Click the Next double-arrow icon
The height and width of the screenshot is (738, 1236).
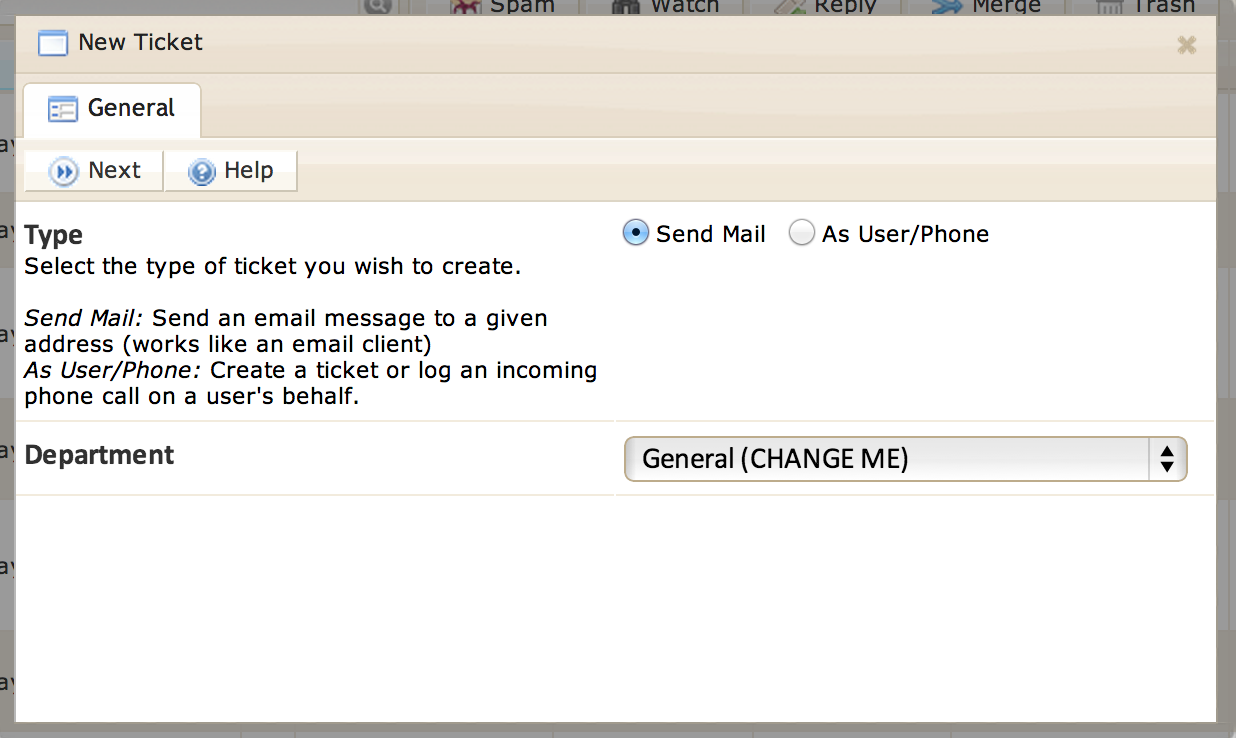pos(64,172)
